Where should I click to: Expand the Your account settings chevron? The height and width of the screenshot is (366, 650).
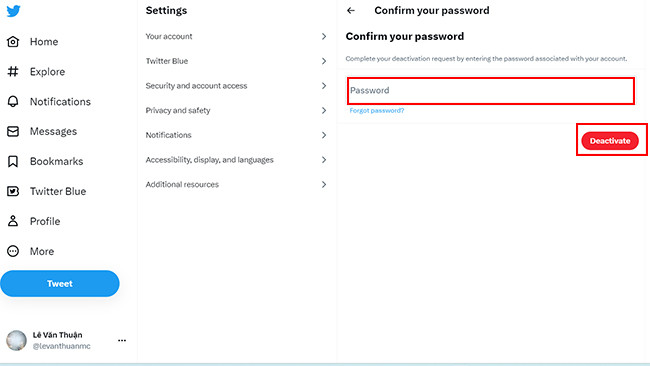click(324, 36)
